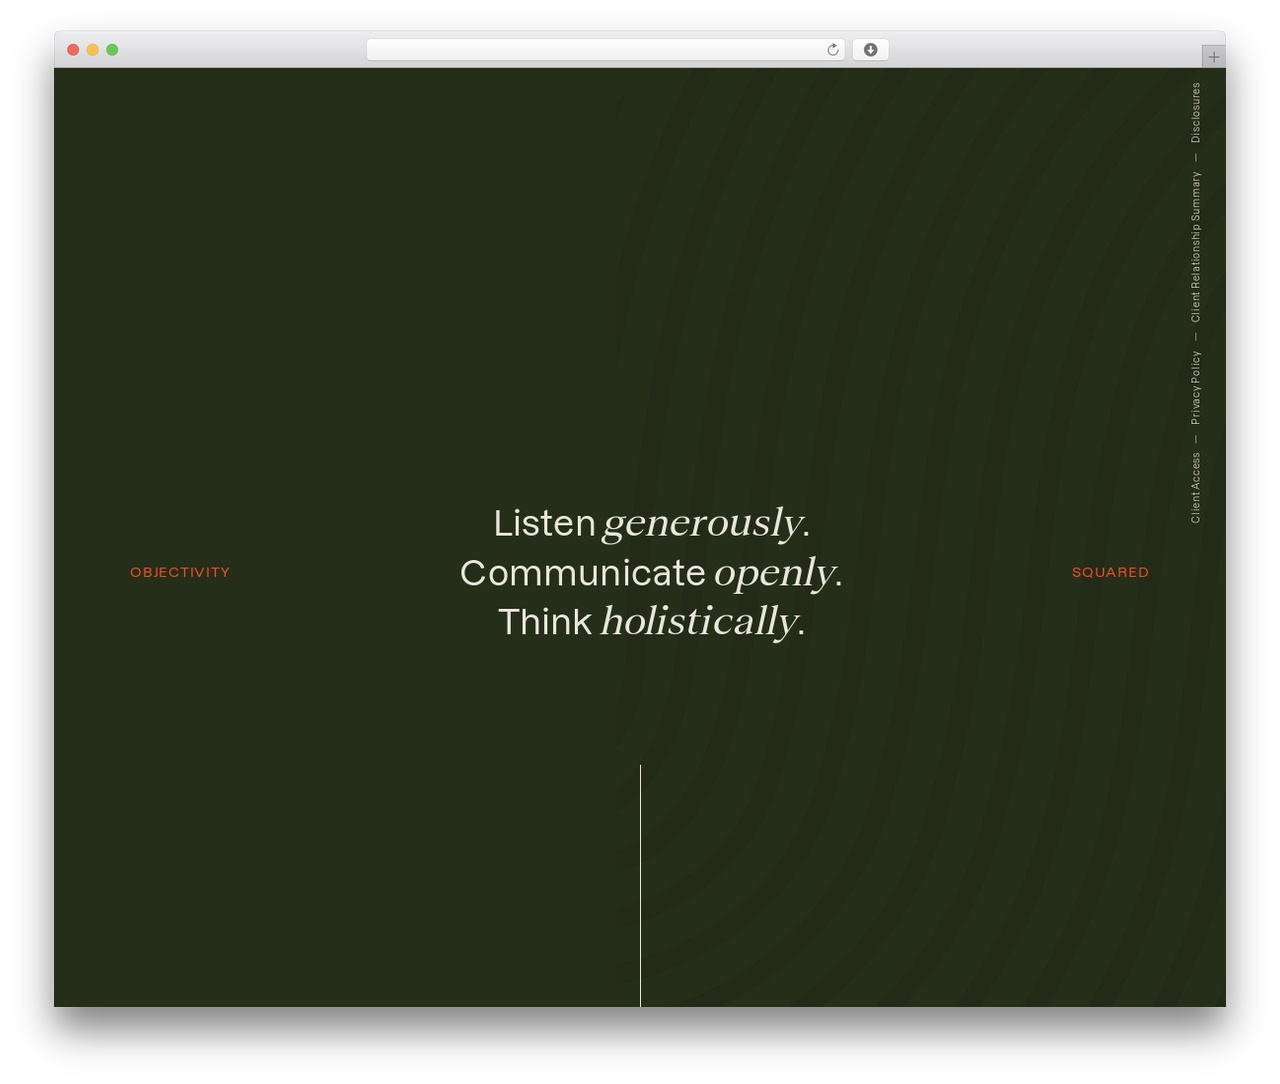The width and height of the screenshot is (1280, 1084).
Task: Open the Privacy Policy vertical link
Action: coord(1195,388)
